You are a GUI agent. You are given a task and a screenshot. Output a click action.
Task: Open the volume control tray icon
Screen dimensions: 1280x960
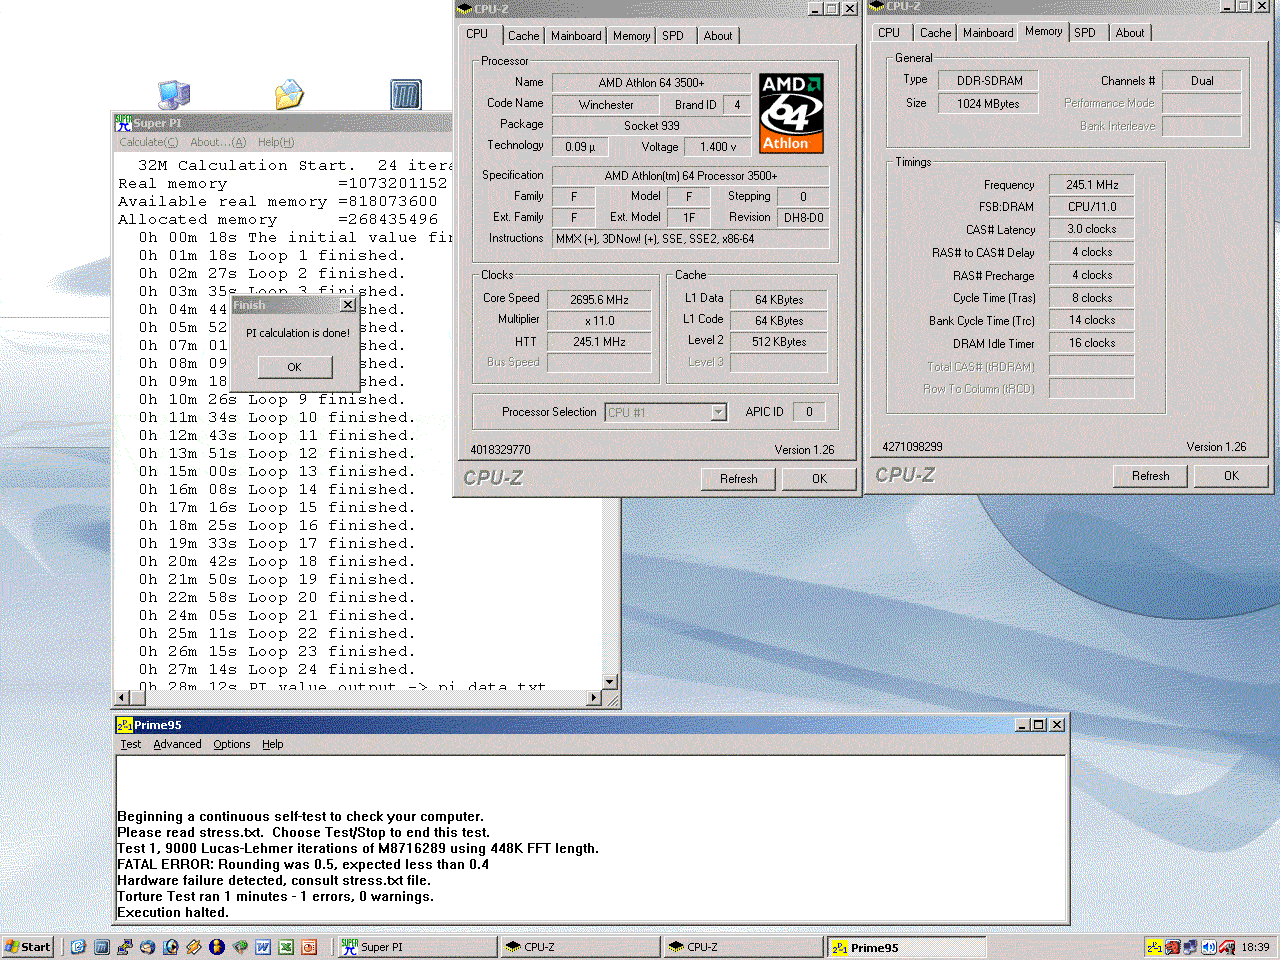(1209, 947)
